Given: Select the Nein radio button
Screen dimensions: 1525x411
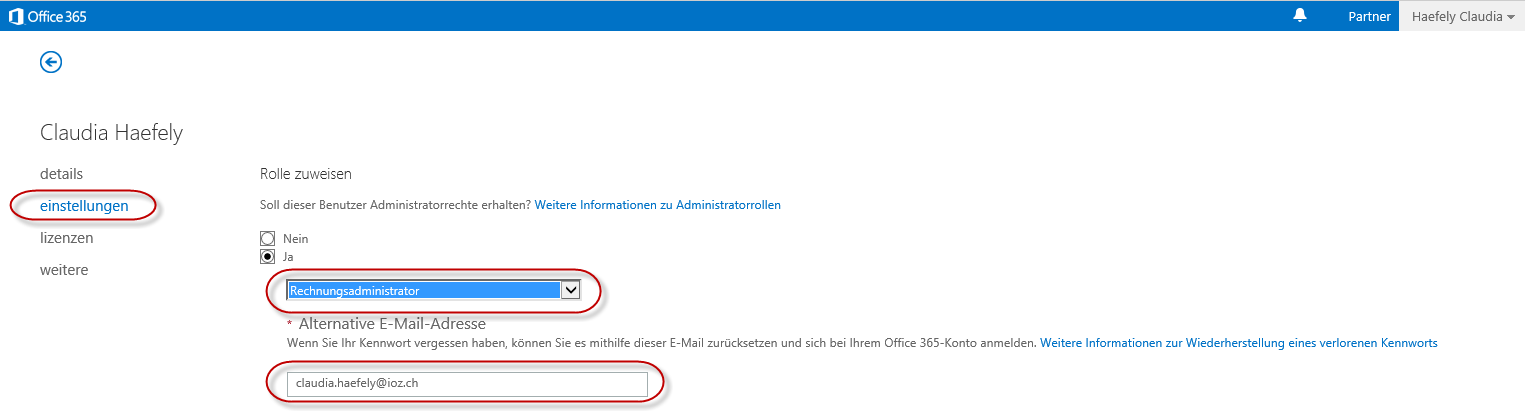Looking at the screenshot, I should point(267,238).
